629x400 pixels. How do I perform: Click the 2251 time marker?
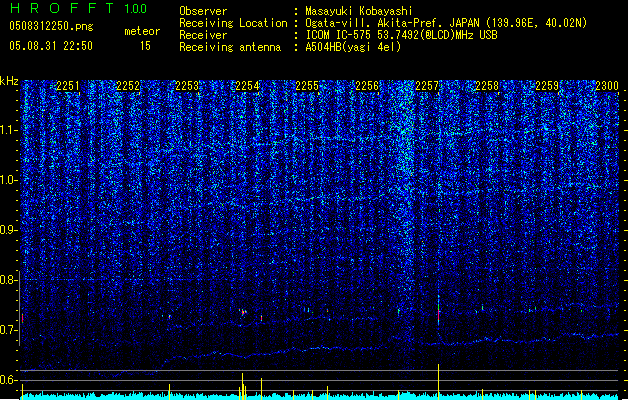[x=68, y=86]
